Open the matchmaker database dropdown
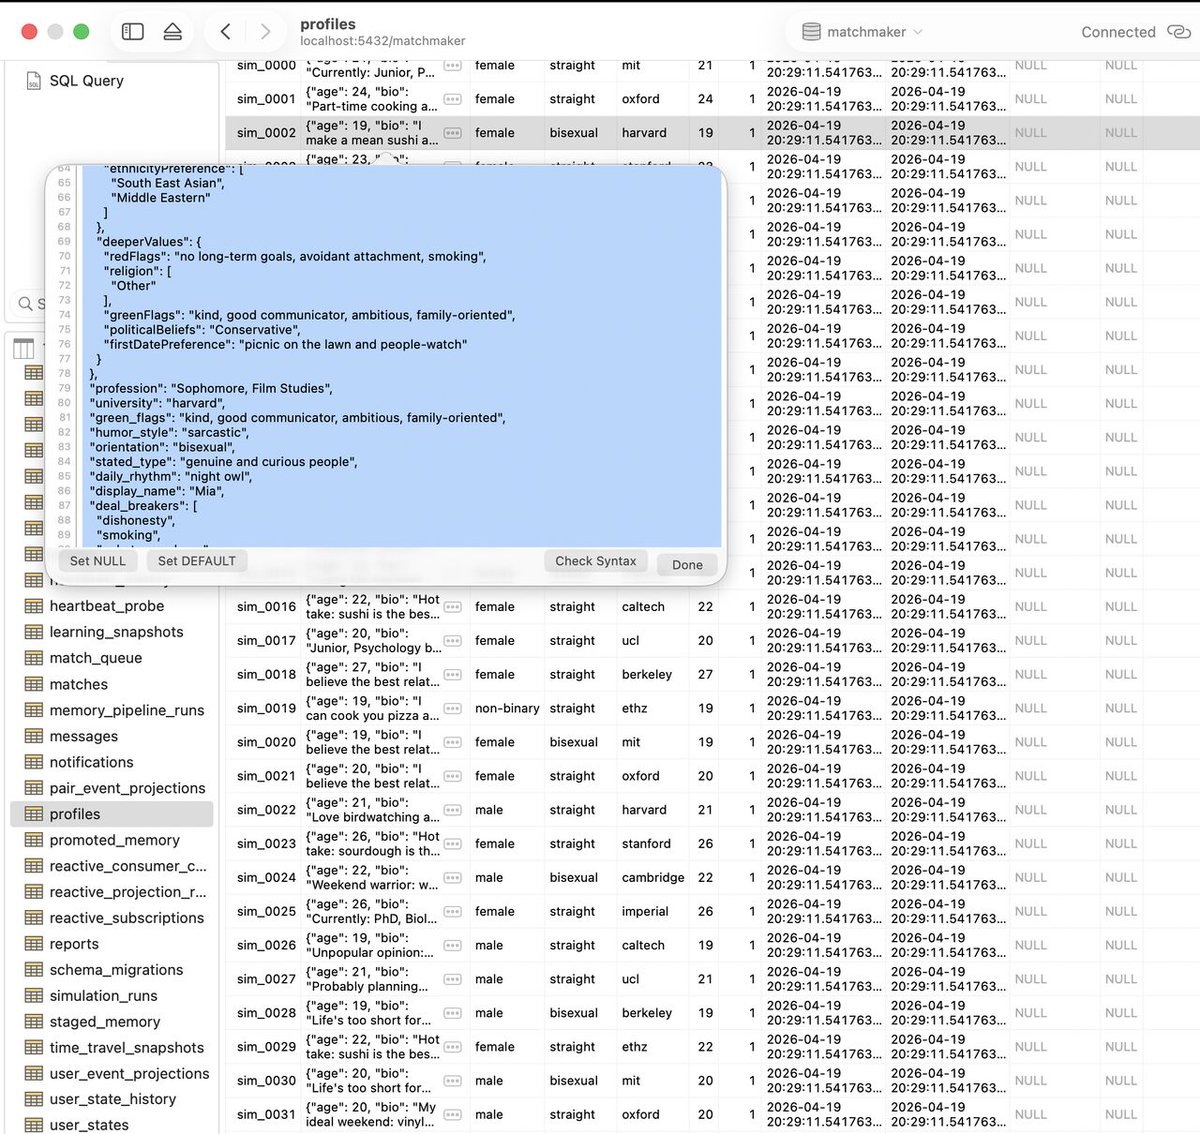Screen dimensions: 1200x1134 point(862,32)
